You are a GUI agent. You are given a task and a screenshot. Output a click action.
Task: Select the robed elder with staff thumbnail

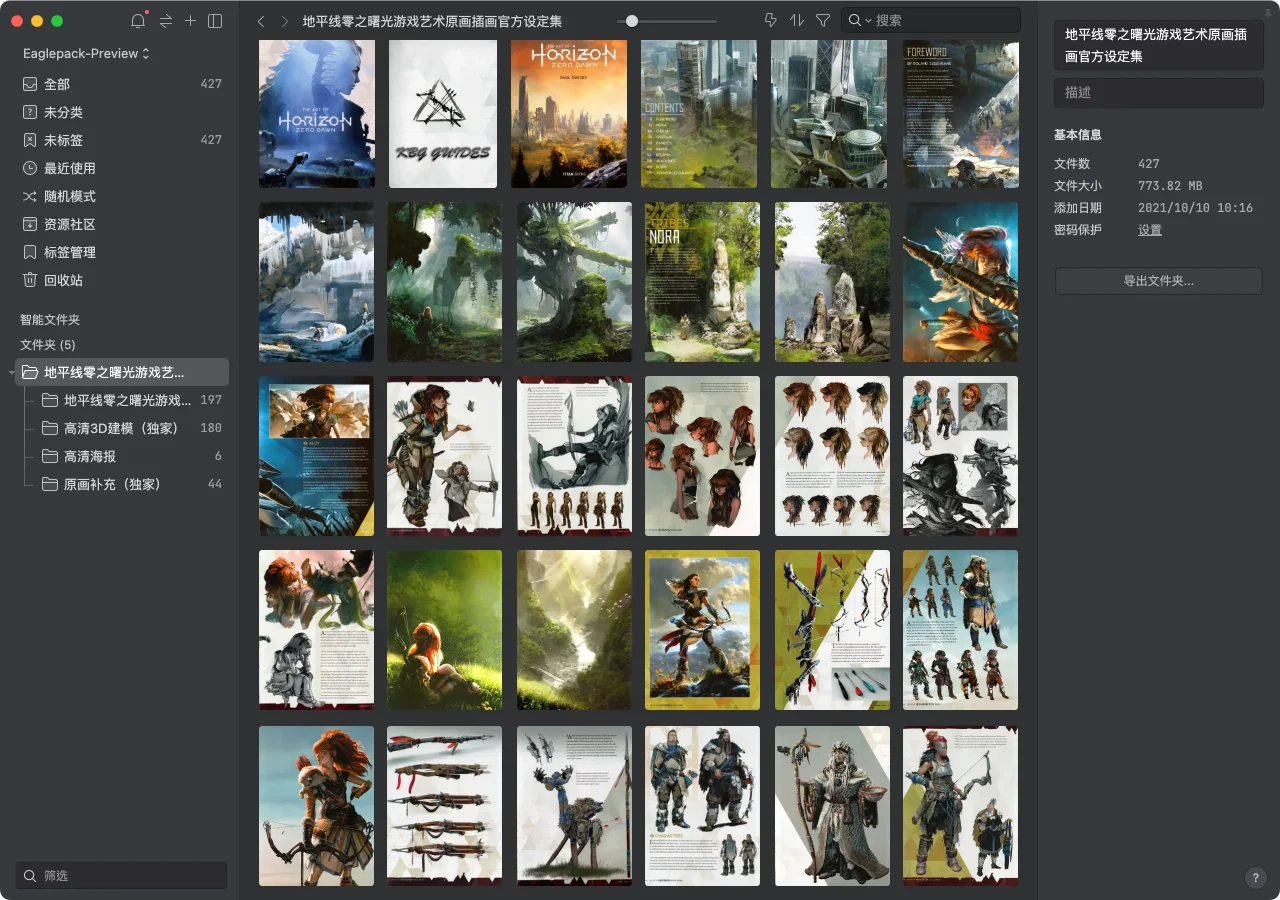coord(832,806)
